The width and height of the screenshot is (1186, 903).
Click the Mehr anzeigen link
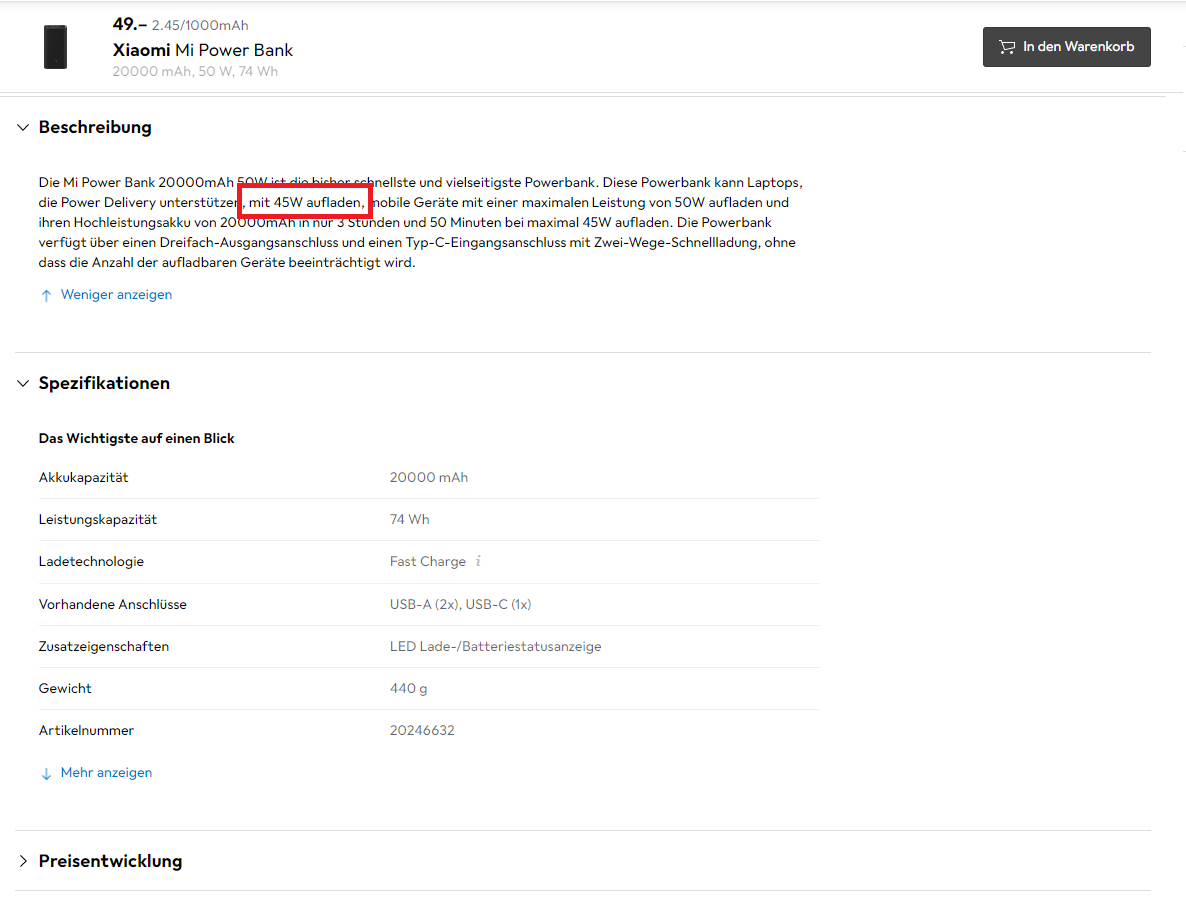click(x=107, y=773)
